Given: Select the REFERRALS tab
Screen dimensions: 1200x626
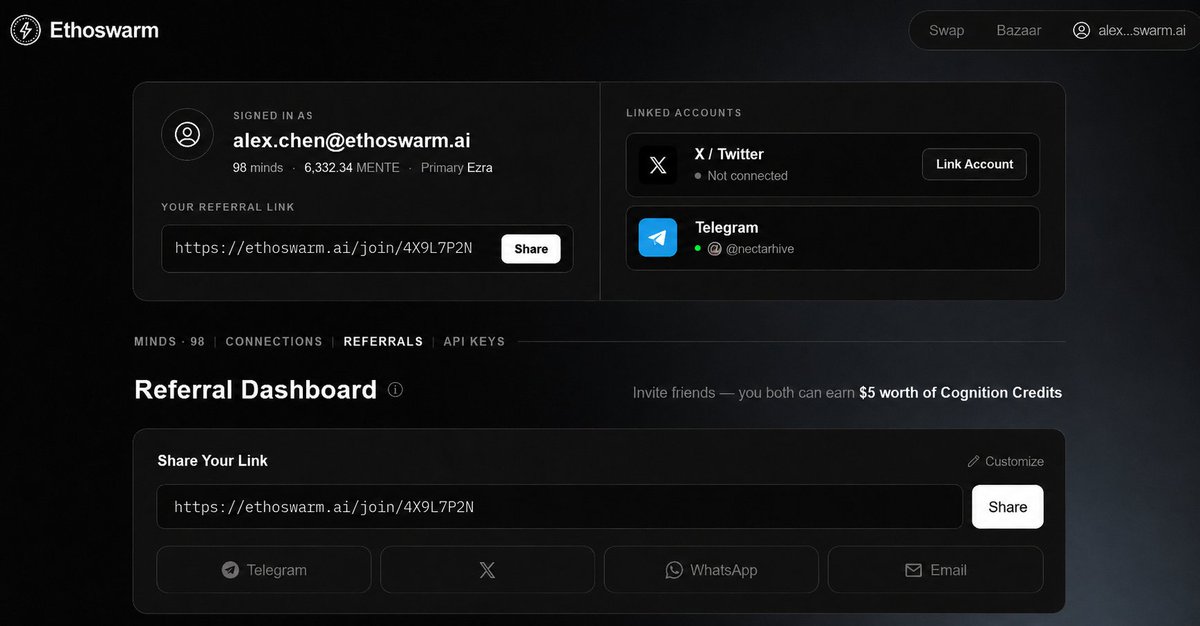Looking at the screenshot, I should click(383, 342).
